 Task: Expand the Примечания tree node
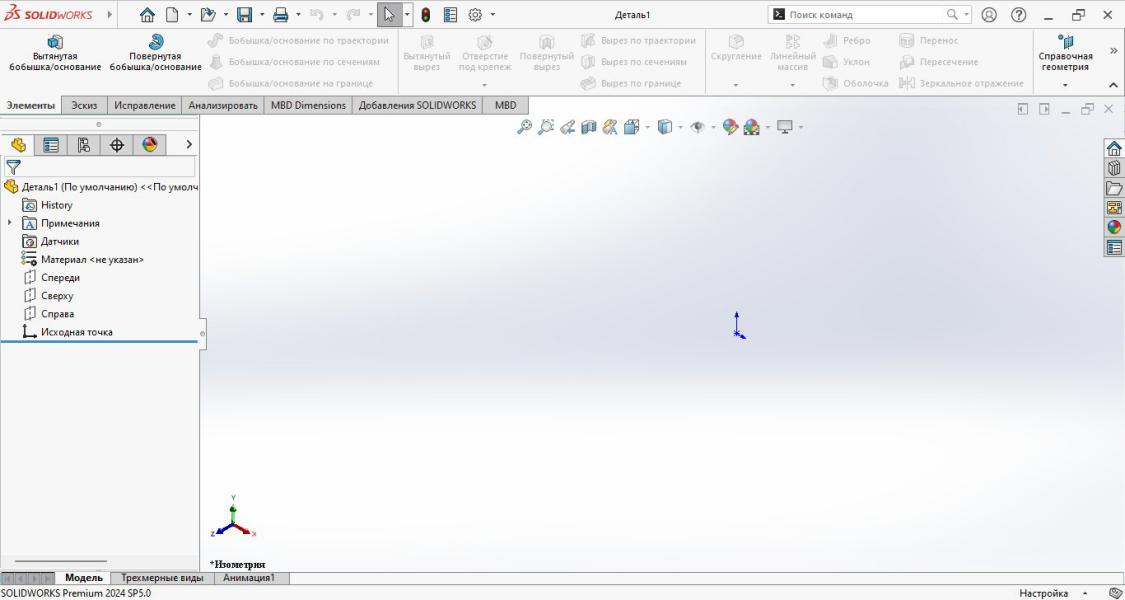coord(10,223)
